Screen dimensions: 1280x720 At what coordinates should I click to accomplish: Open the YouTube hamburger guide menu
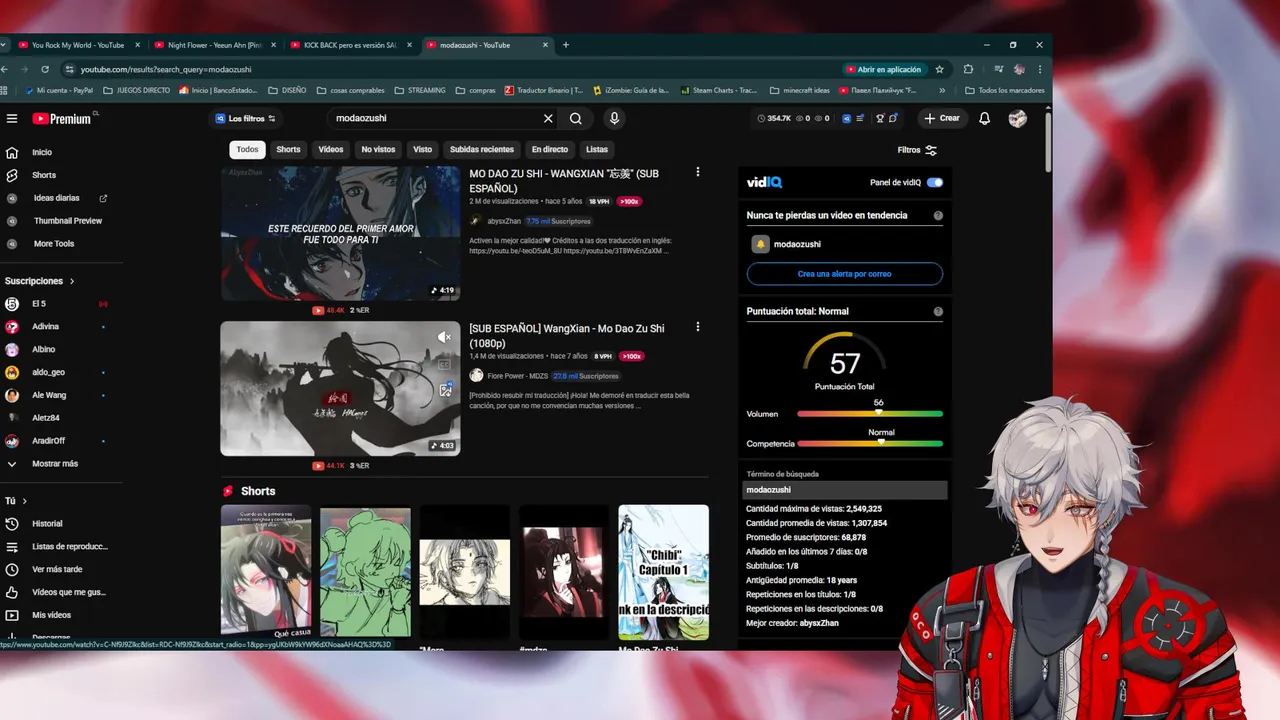[12, 118]
